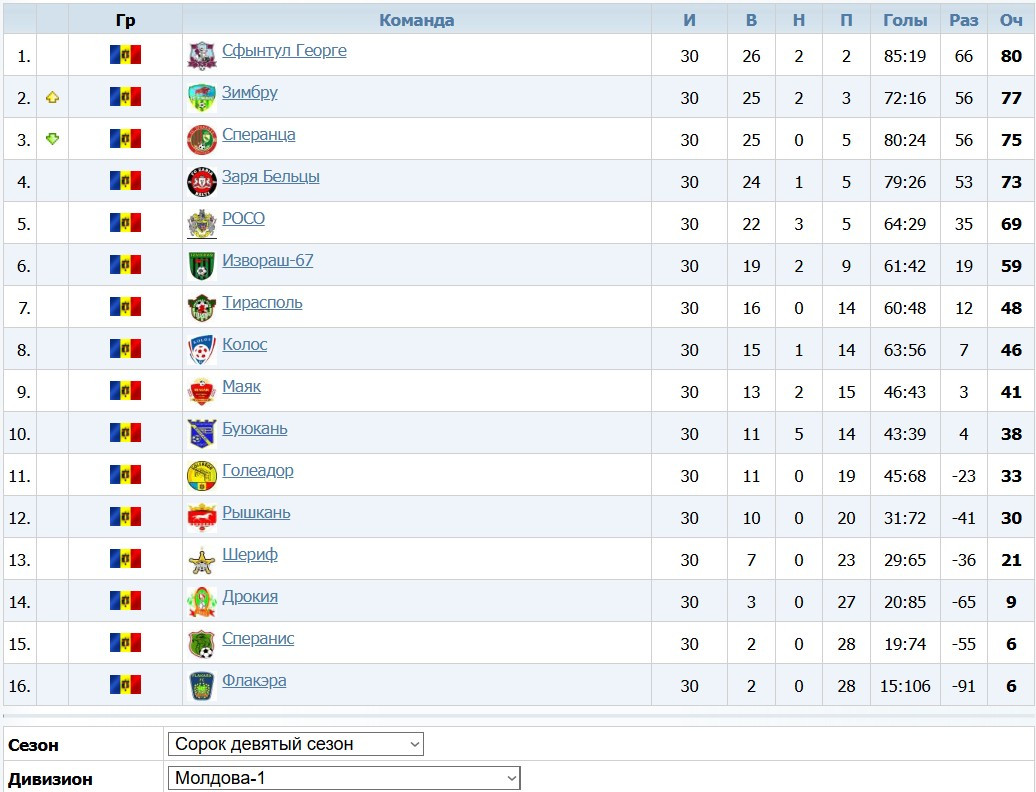
Task: Click the Оч points column header
Action: tap(1011, 20)
